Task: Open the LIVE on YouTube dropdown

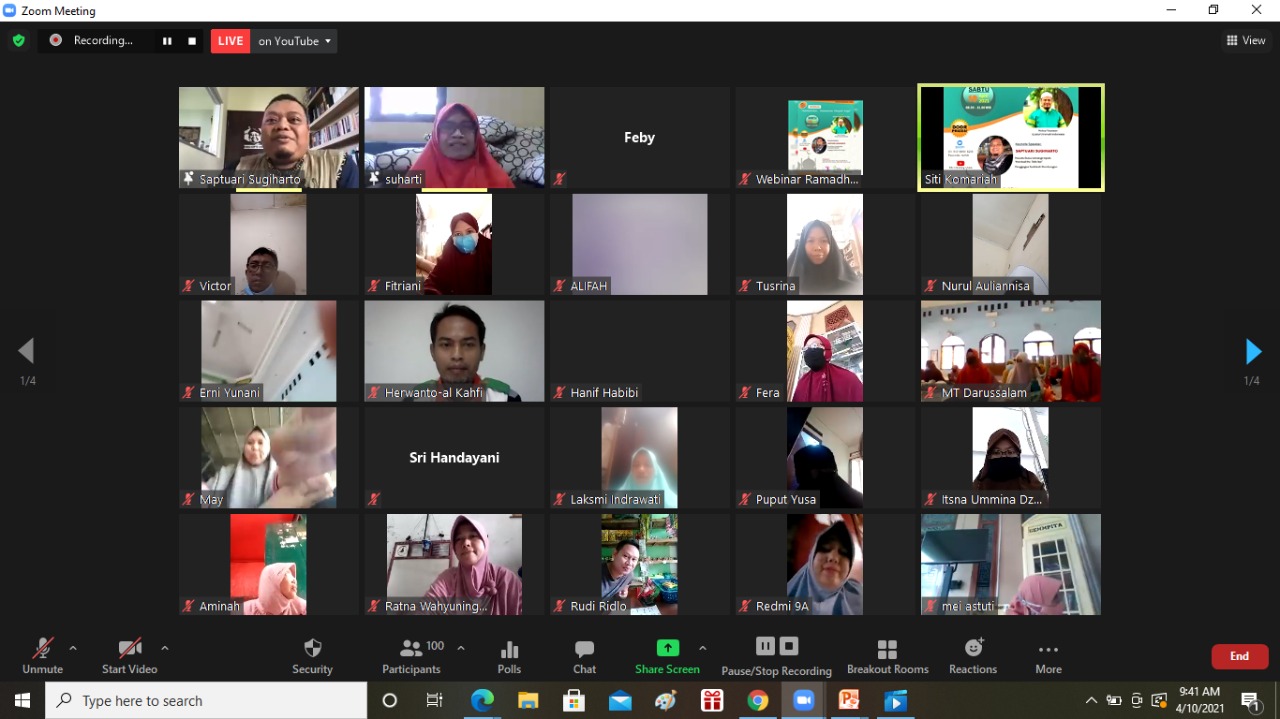Action: coord(294,41)
